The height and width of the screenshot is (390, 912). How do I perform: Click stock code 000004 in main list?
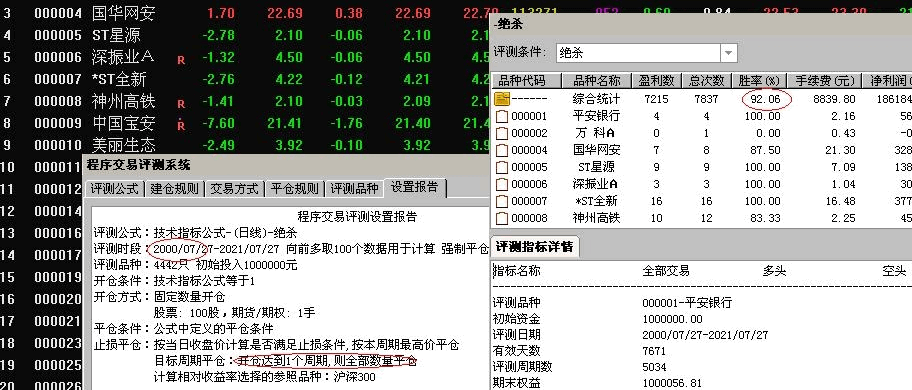[58, 13]
